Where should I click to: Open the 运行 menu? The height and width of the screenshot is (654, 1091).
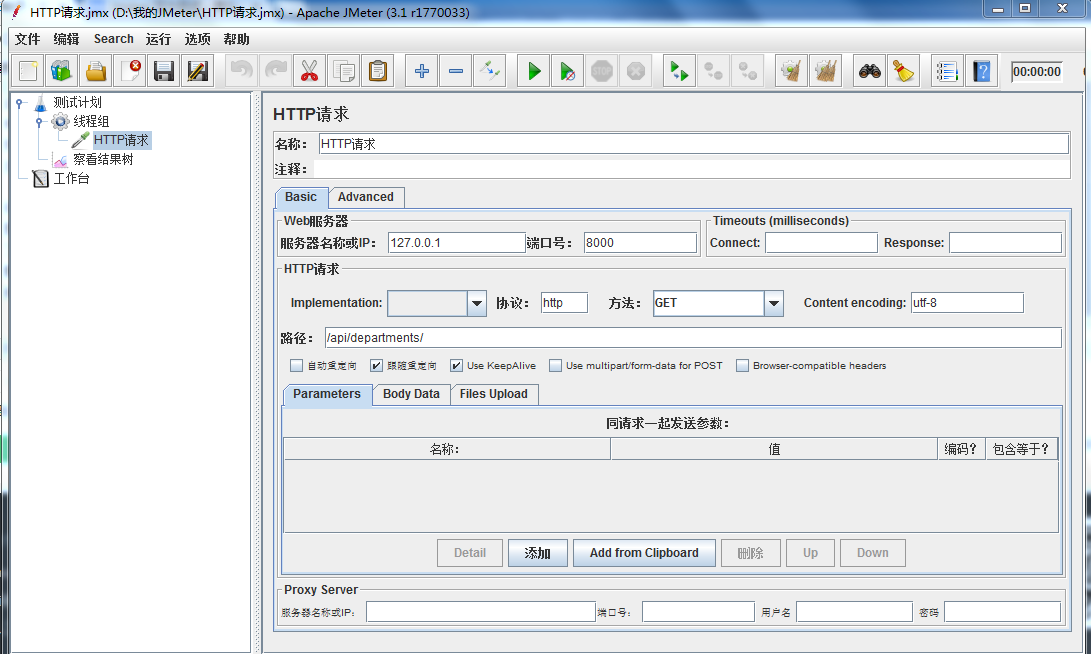pos(158,39)
